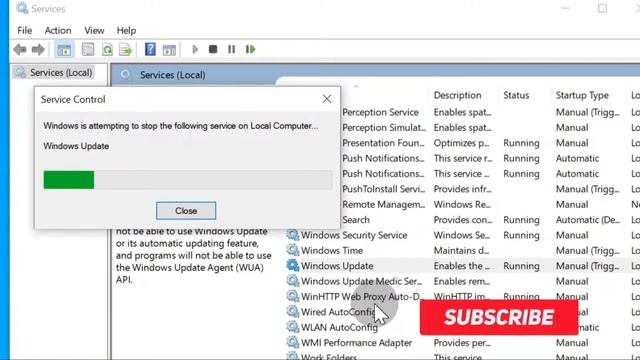Select the Perception Service row name
Screen dimensions: 640x360
coord(380,112)
